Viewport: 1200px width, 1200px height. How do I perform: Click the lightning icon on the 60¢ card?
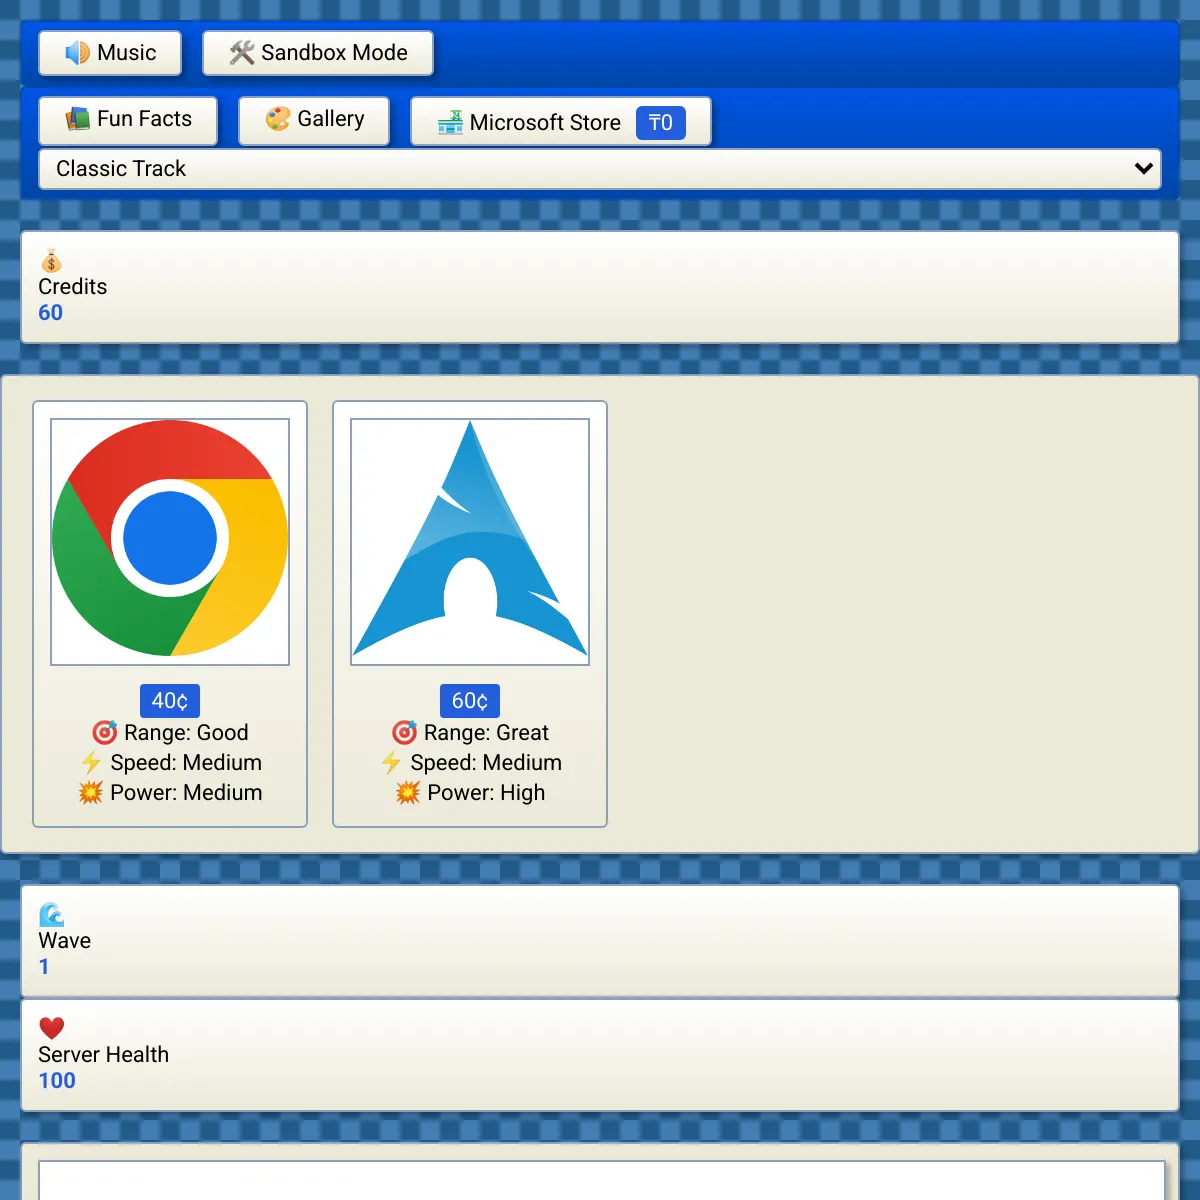coord(391,763)
